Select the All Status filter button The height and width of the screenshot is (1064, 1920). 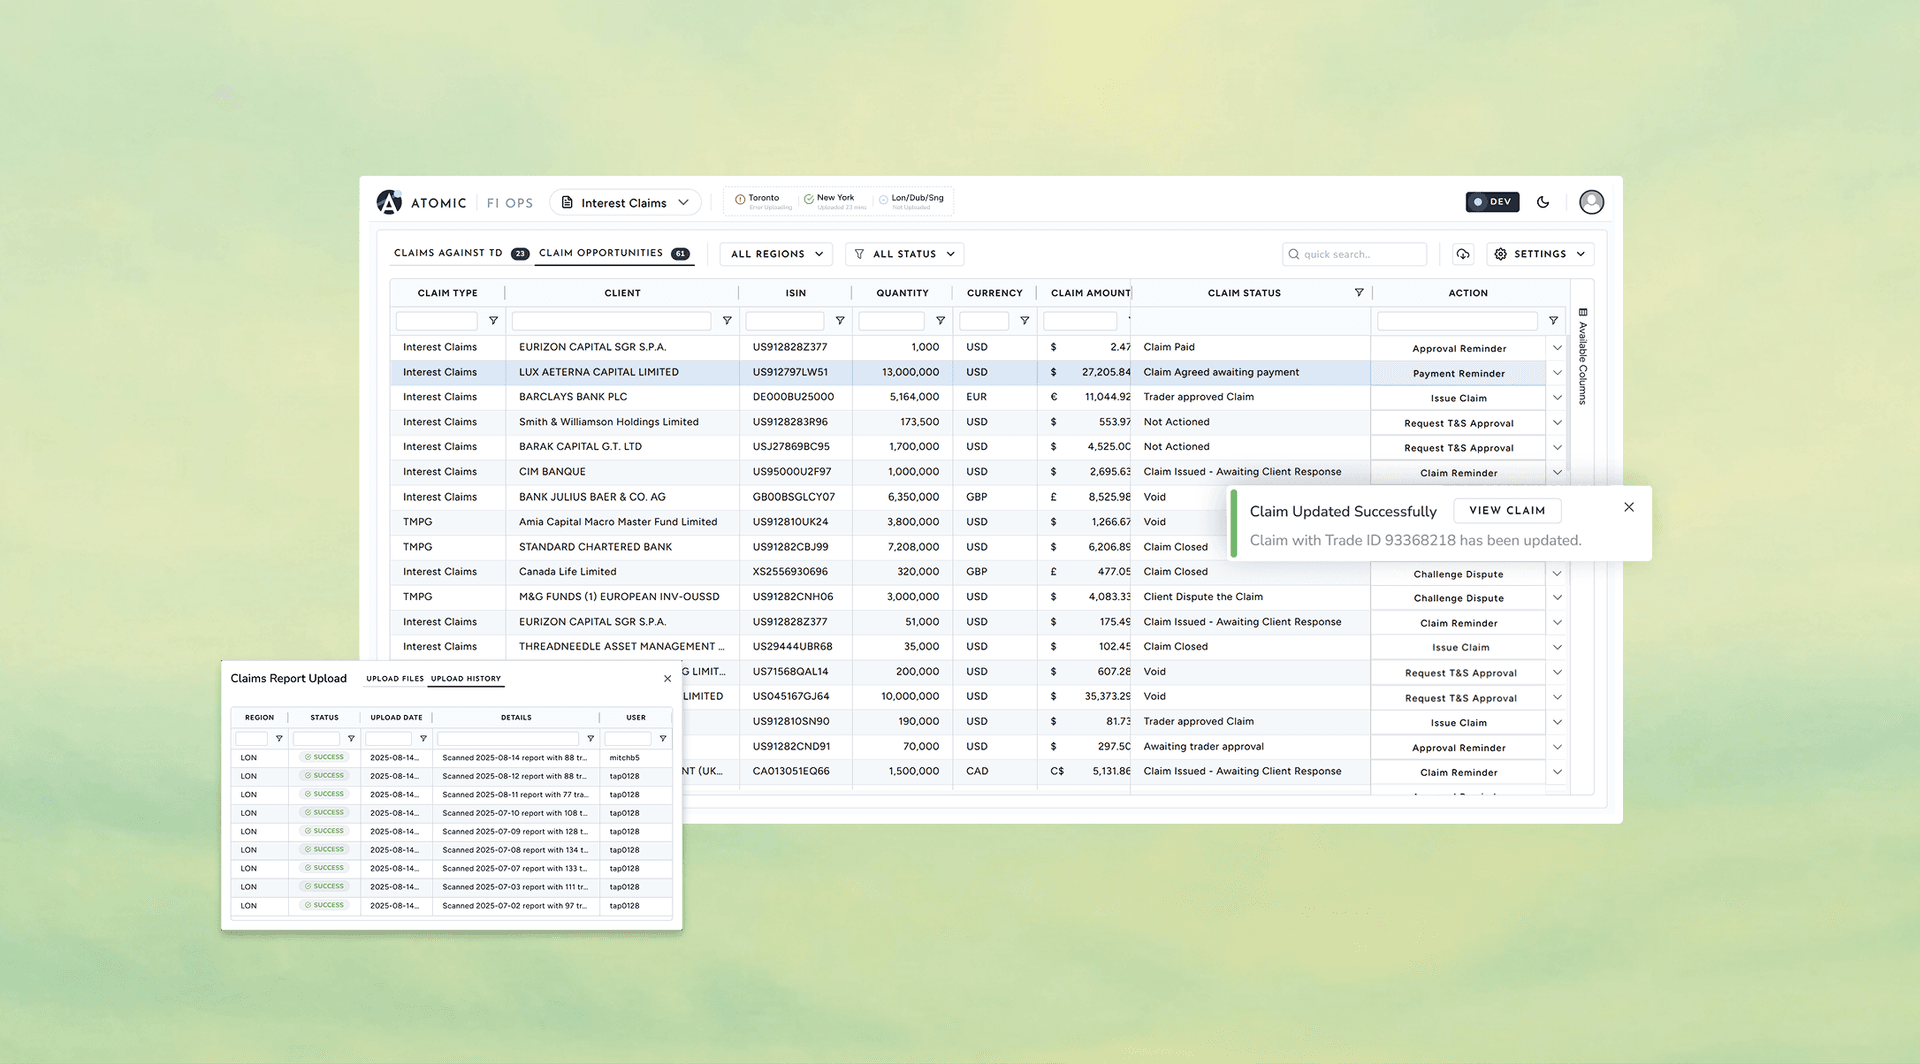click(x=904, y=253)
